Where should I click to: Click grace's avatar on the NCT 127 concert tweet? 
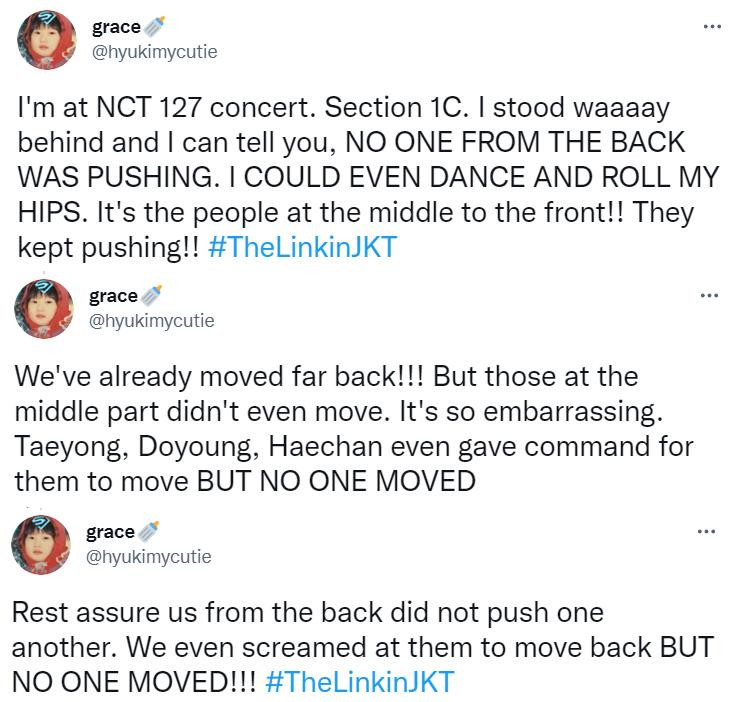(47, 41)
